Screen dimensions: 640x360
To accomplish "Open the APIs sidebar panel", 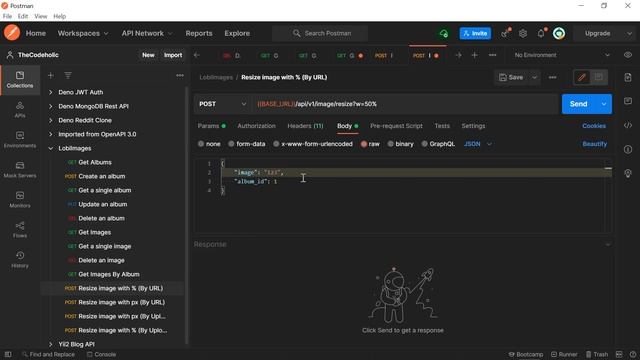I will pyautogui.click(x=20, y=110).
